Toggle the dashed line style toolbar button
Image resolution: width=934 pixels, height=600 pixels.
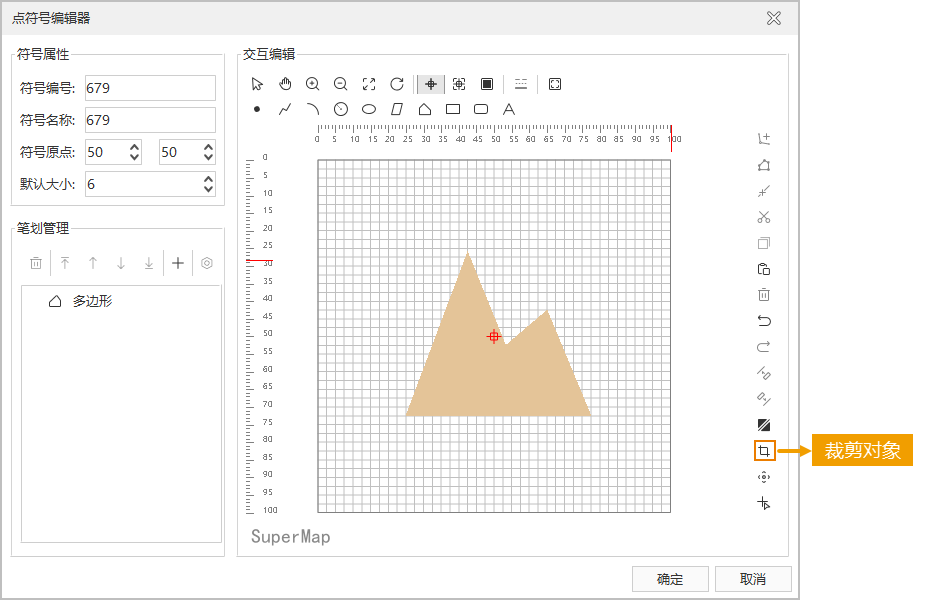point(521,84)
